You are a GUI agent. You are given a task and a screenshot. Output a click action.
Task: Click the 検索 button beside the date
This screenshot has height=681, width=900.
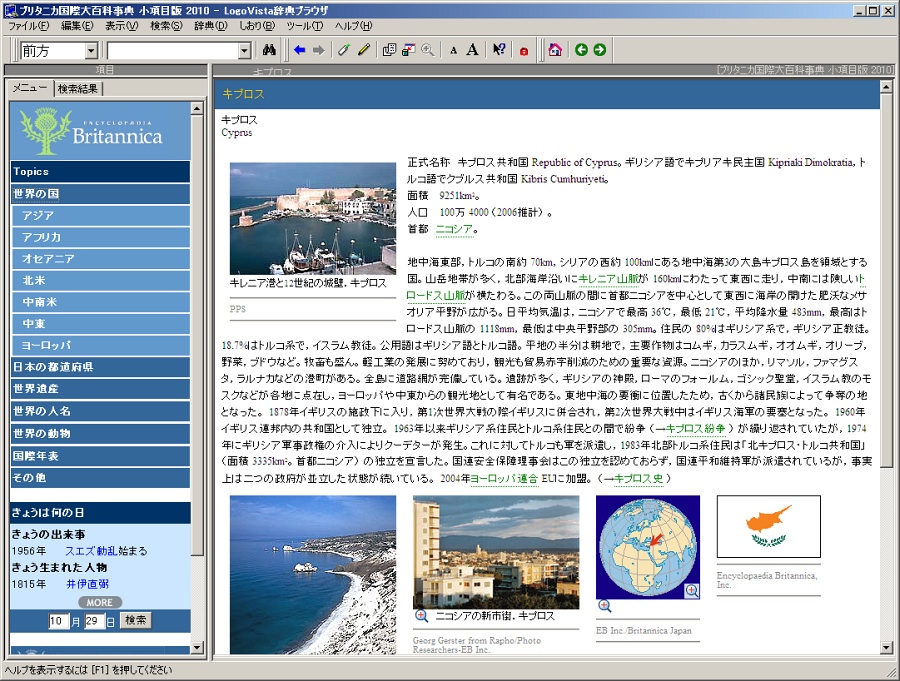(x=135, y=620)
